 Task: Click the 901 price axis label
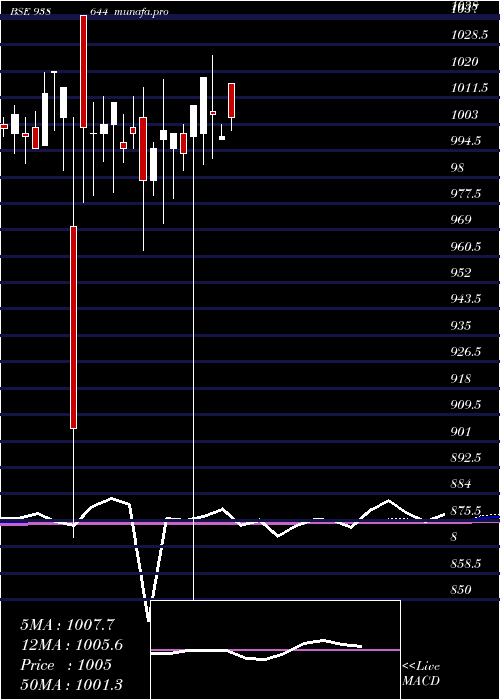pos(461,431)
